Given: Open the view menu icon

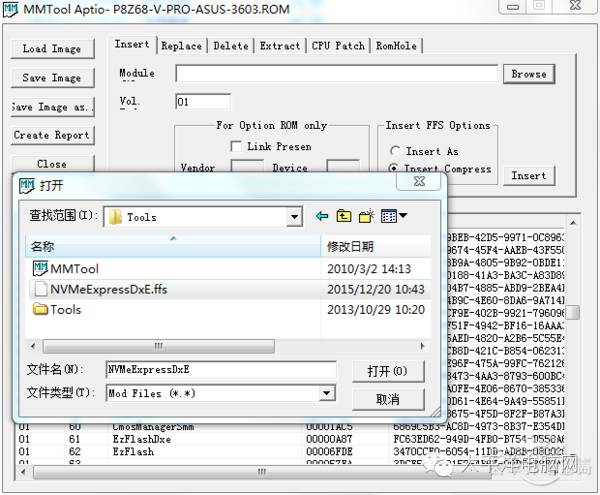Looking at the screenshot, I should pos(394,216).
